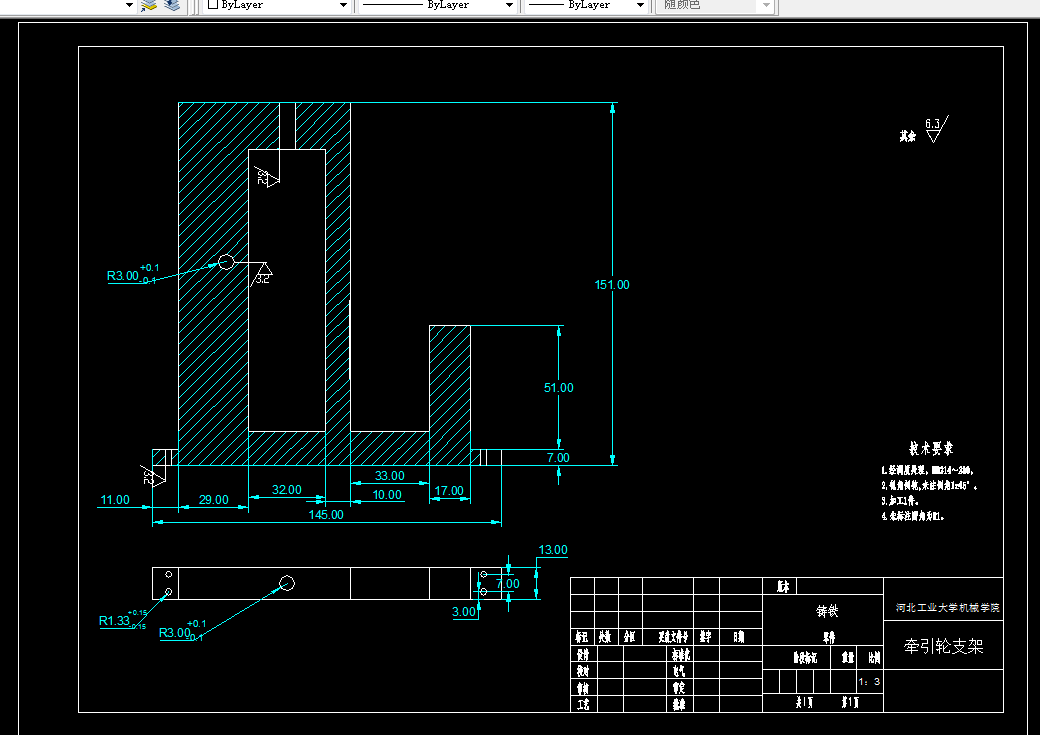The height and width of the screenshot is (735, 1040).
Task: Select the 151.00 height dimension text
Action: 612,285
